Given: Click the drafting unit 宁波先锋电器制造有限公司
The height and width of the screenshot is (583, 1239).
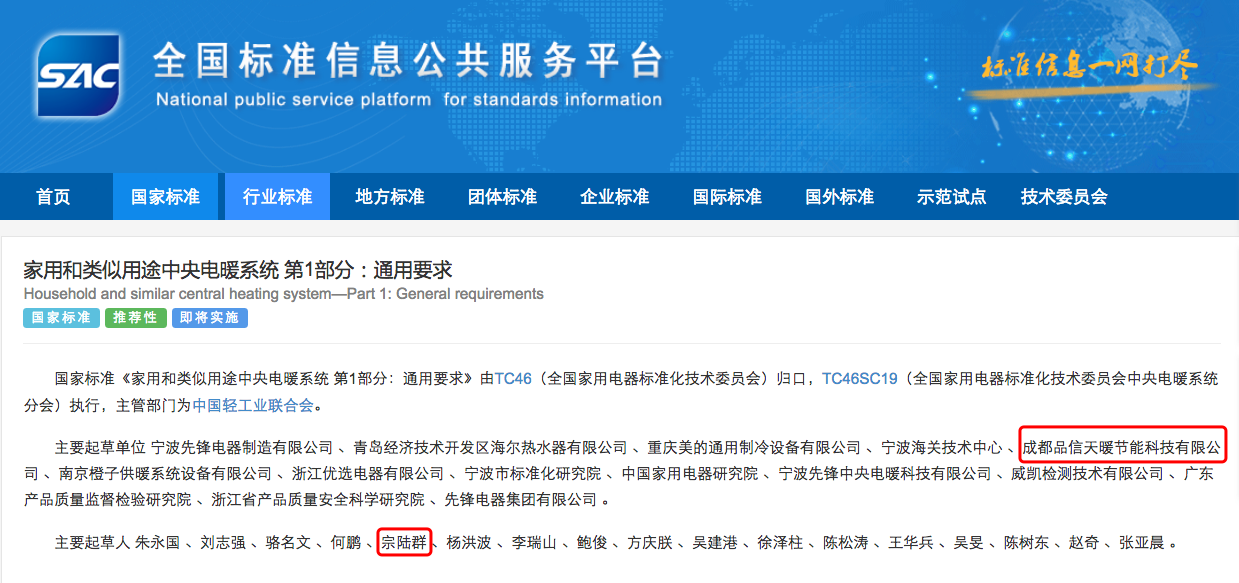Looking at the screenshot, I should coord(242,446).
